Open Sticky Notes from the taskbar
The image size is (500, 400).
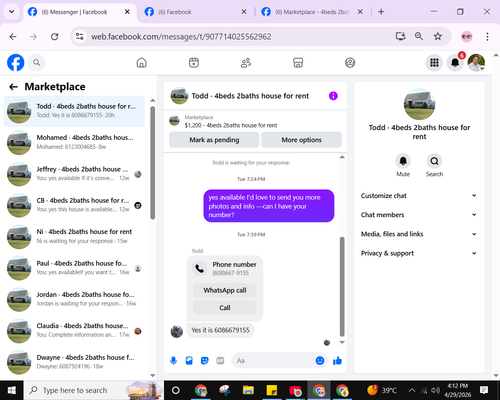click(x=272, y=390)
